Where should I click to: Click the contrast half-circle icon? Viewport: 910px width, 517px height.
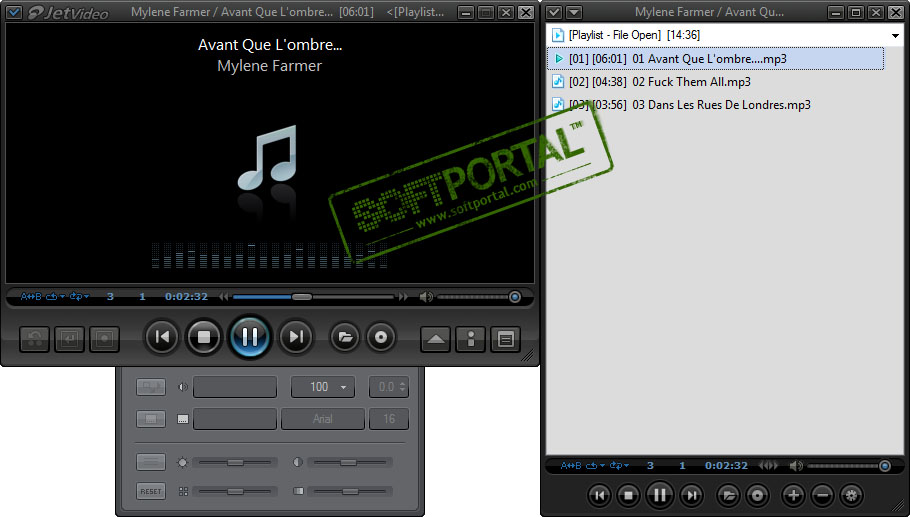(x=298, y=462)
